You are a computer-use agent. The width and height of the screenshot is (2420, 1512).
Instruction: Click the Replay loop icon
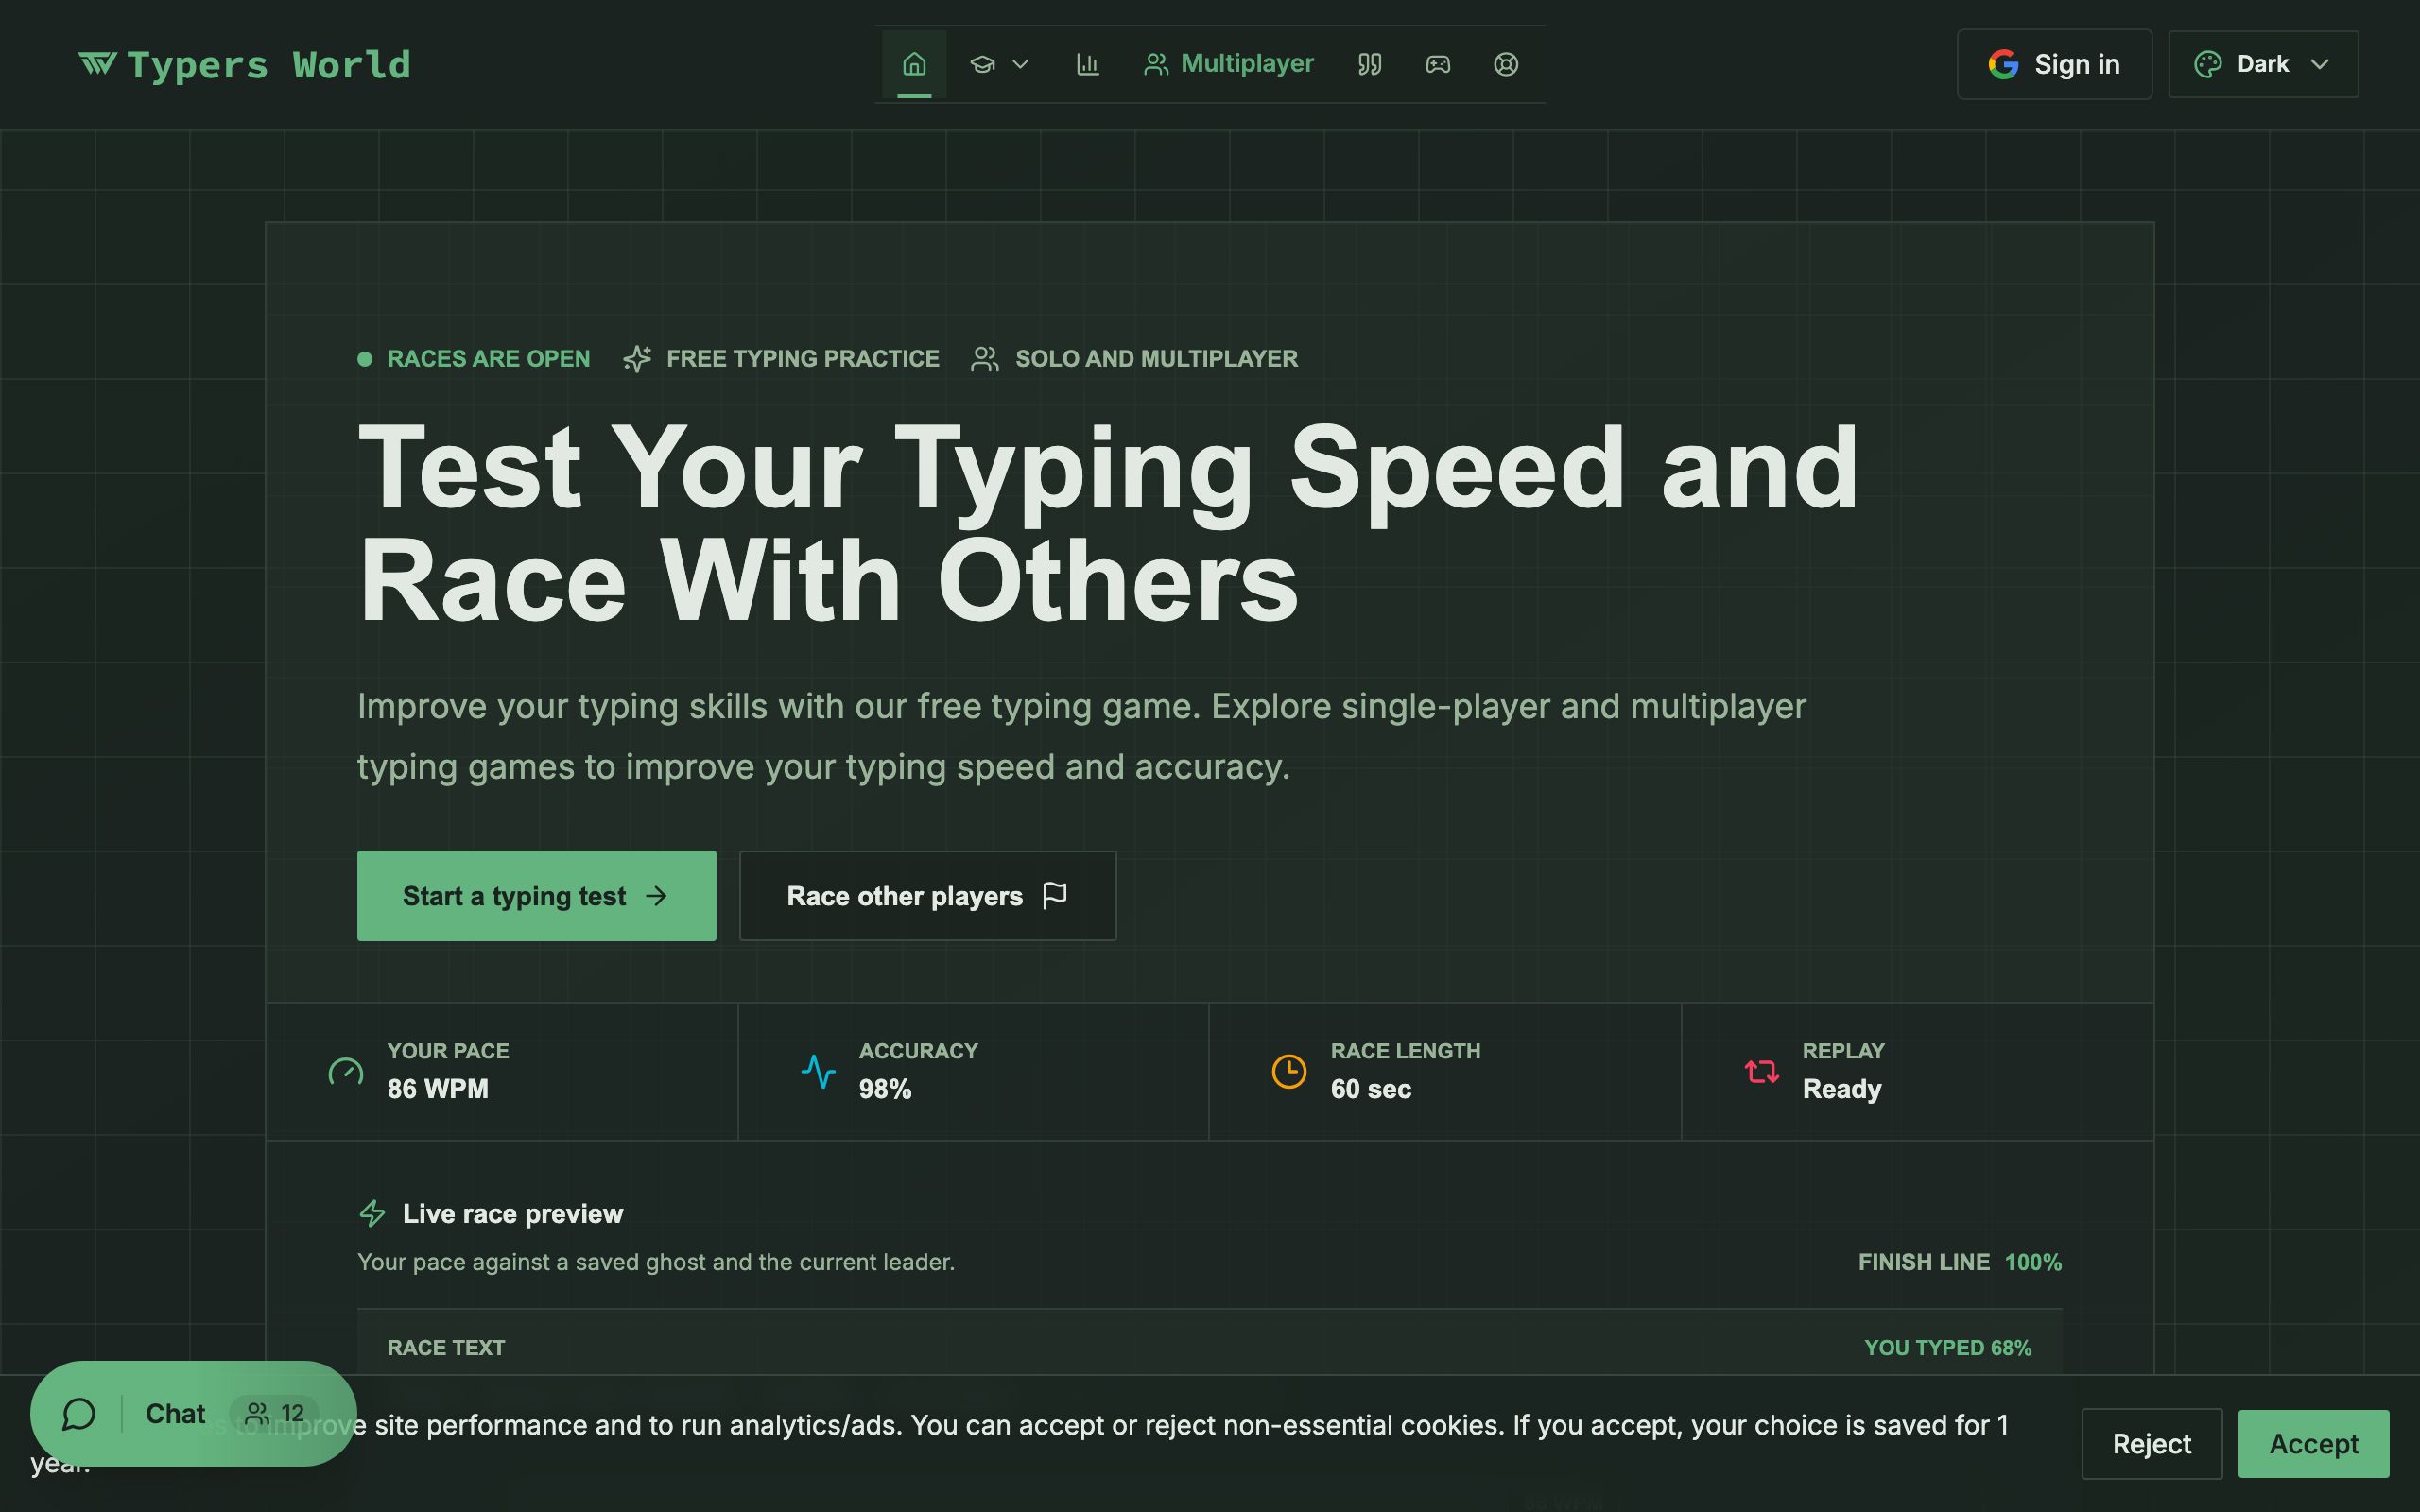[1761, 1072]
